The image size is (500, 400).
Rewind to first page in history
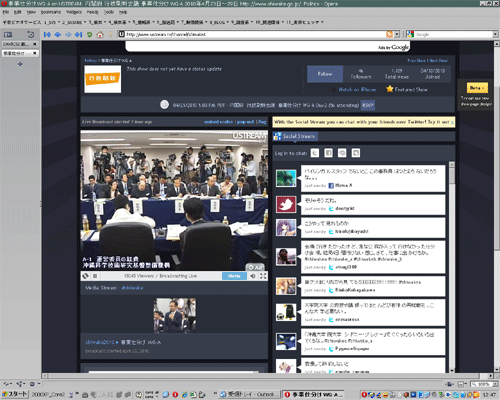47,34
